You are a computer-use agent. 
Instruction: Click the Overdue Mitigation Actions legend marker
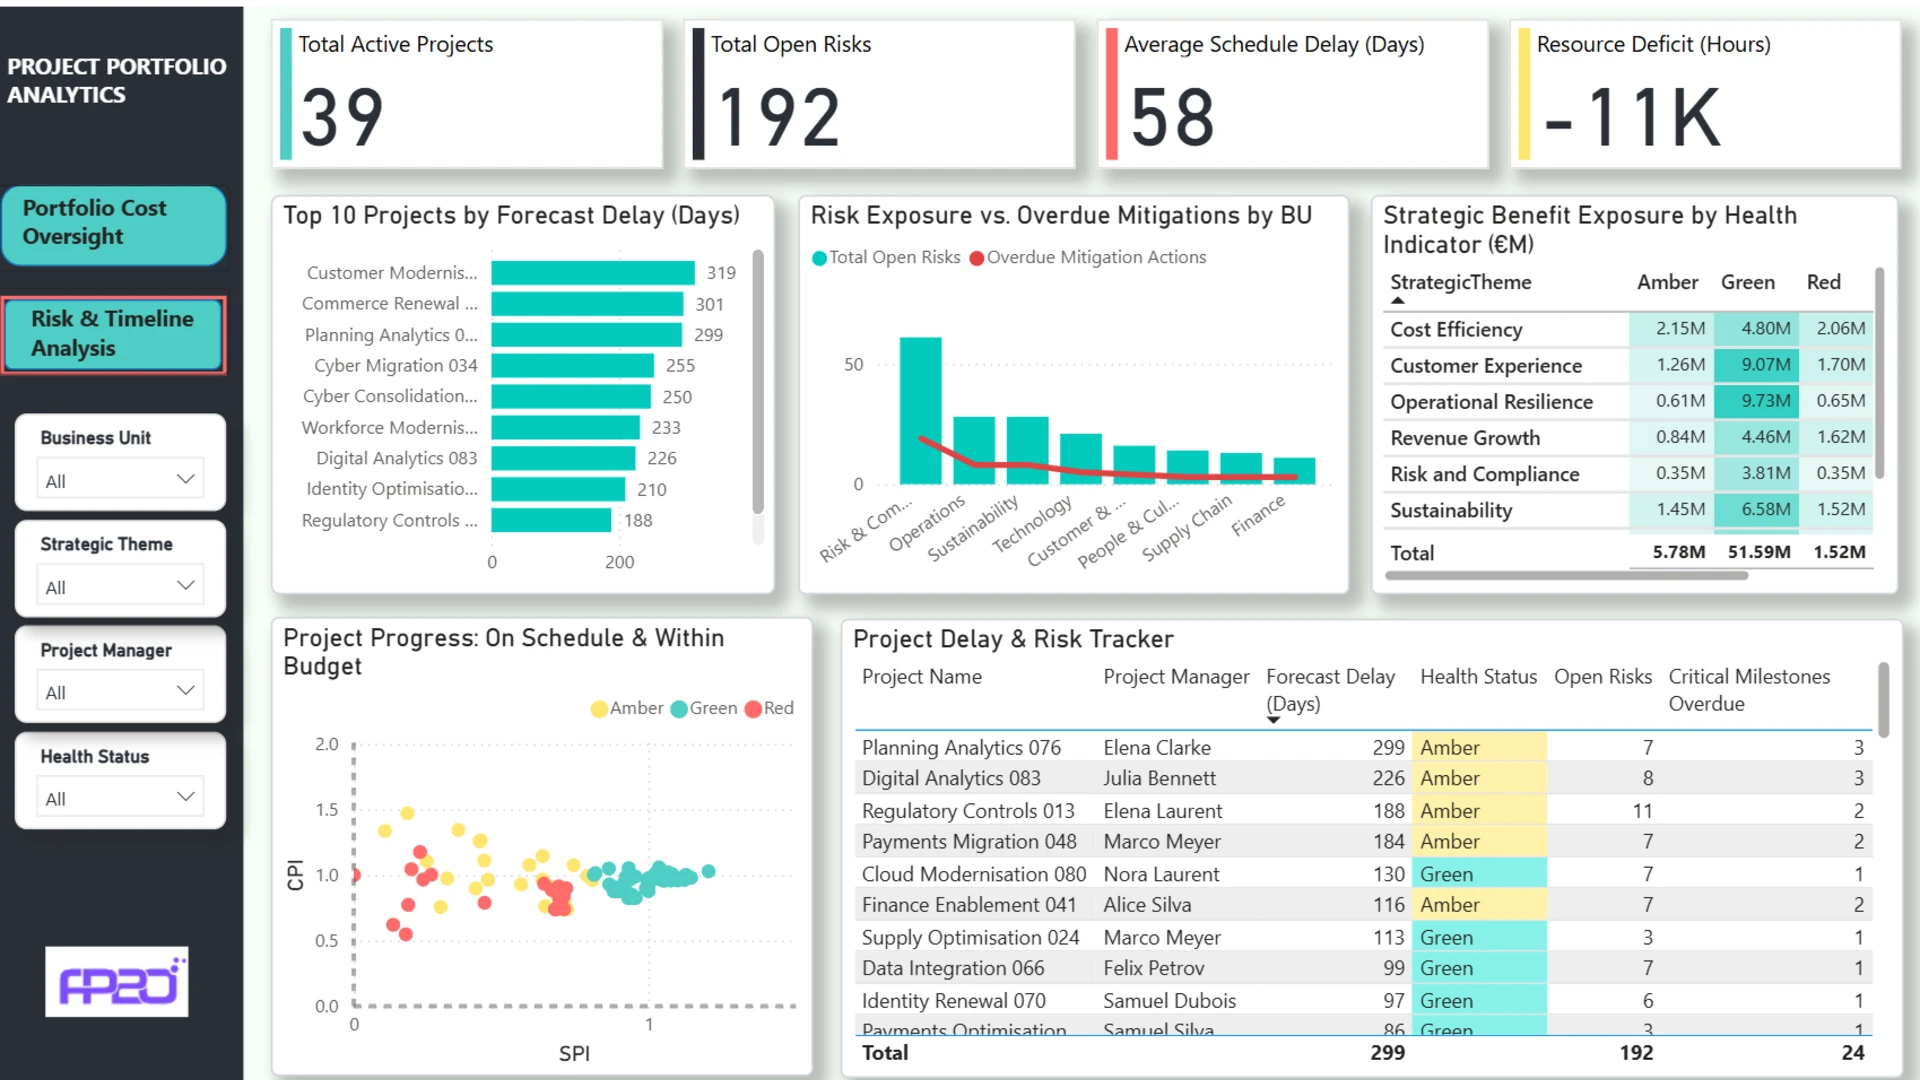point(977,258)
